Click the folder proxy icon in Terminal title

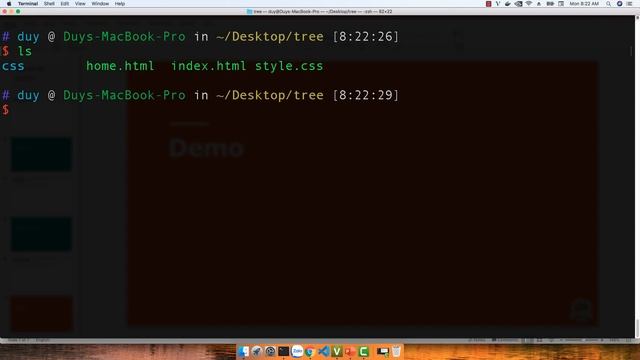249,11
